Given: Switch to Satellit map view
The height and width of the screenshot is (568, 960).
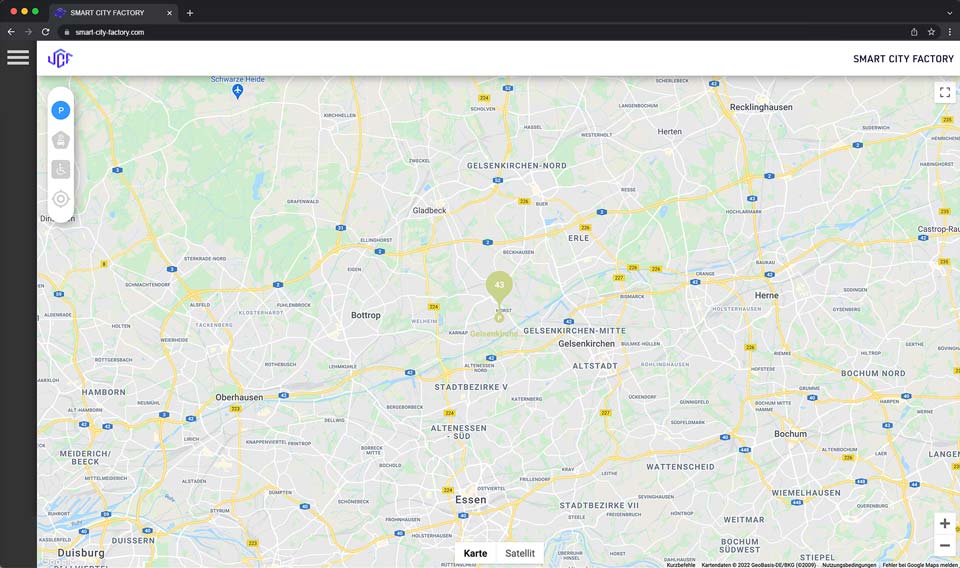Looking at the screenshot, I should pos(520,553).
